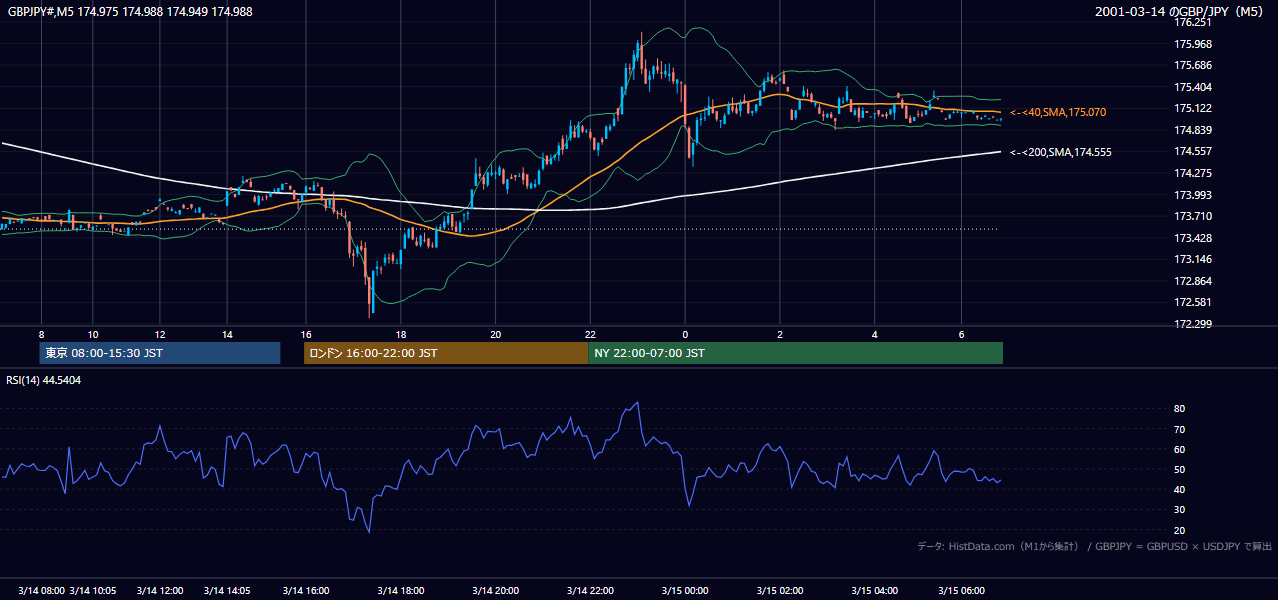Click the 173.993 price axis label

pos(1192,195)
